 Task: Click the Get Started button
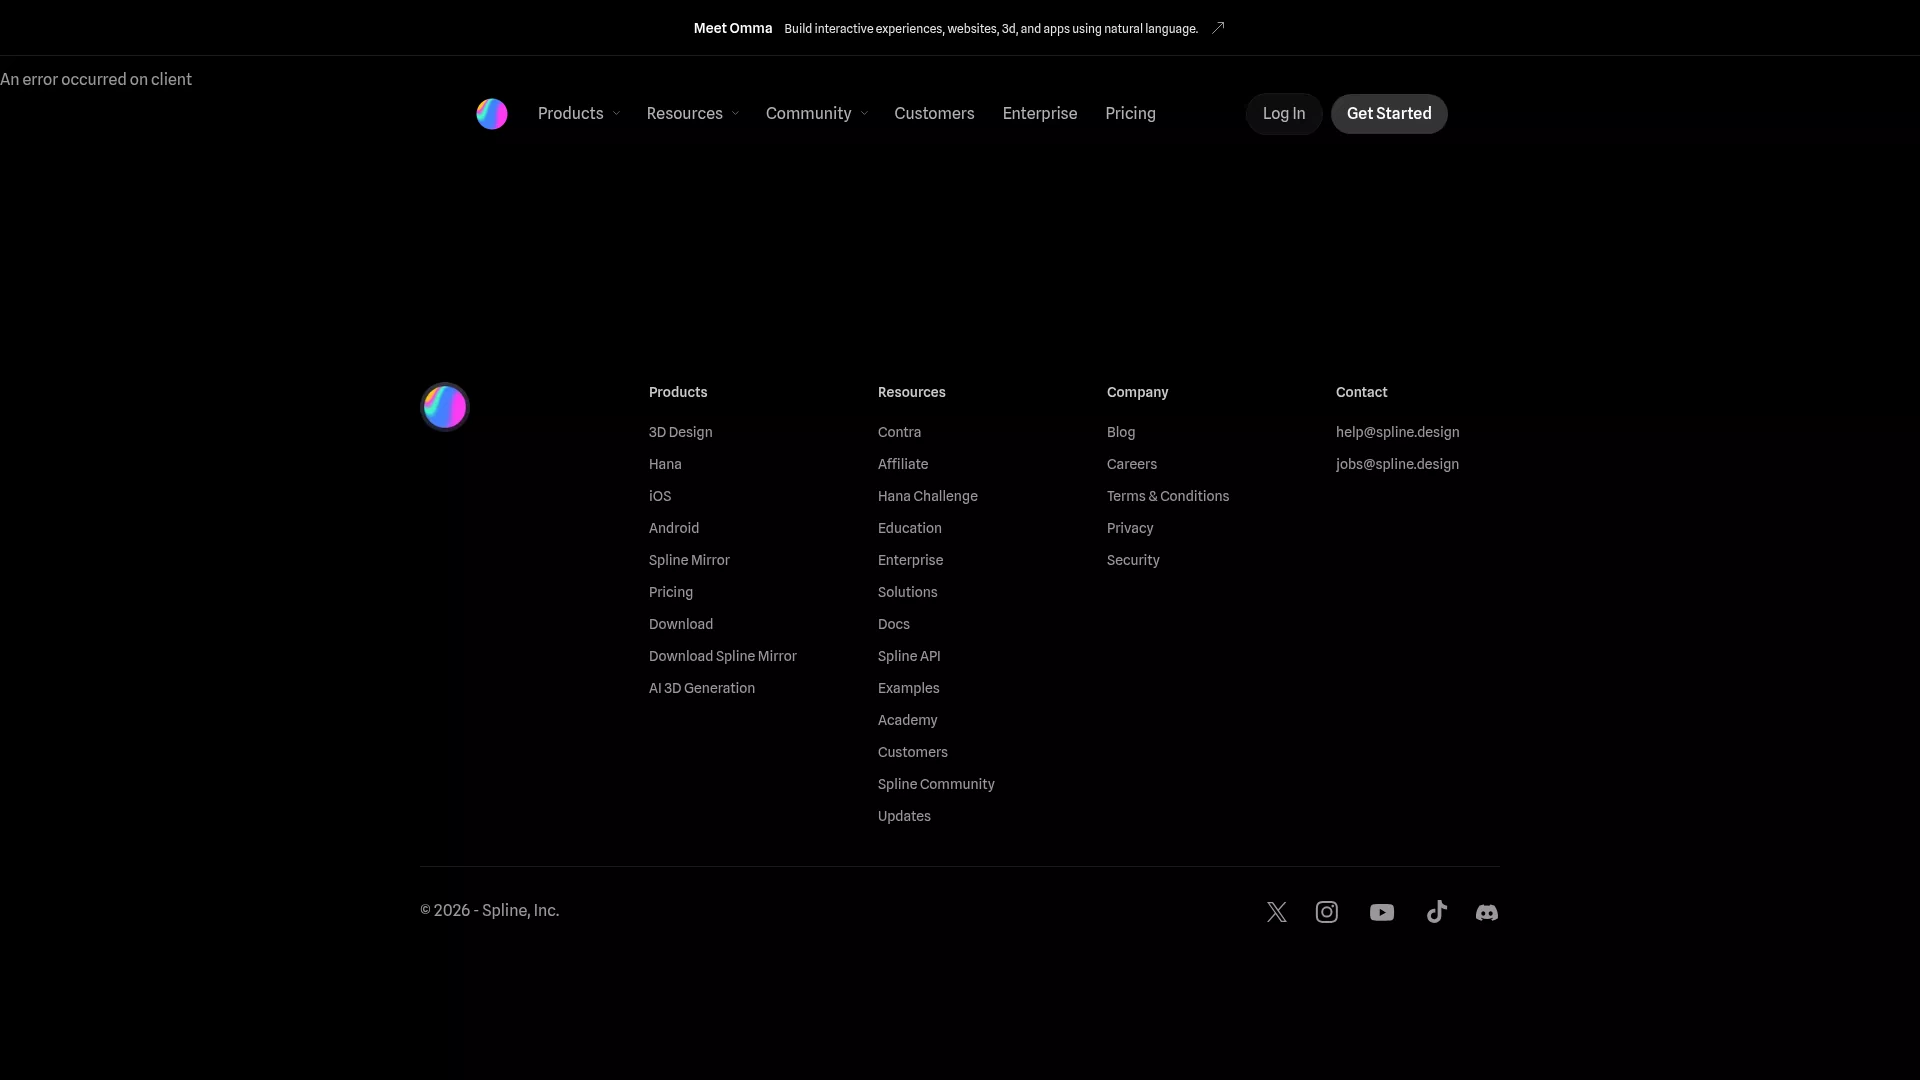pos(1389,114)
